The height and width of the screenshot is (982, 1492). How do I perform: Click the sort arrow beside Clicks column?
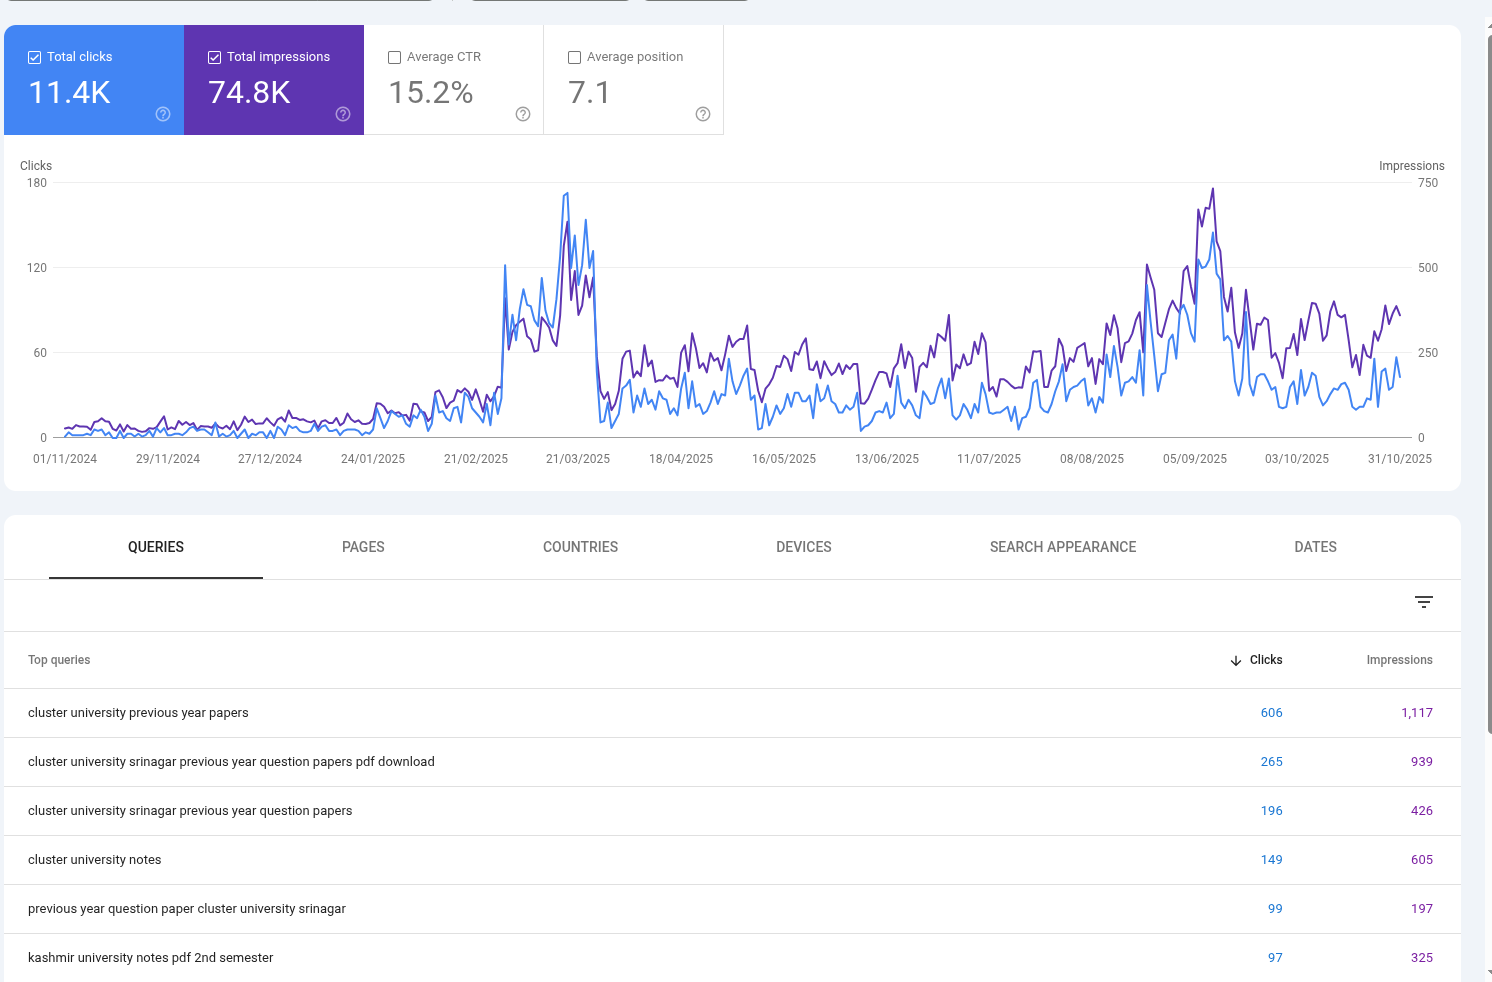pyautogui.click(x=1236, y=660)
